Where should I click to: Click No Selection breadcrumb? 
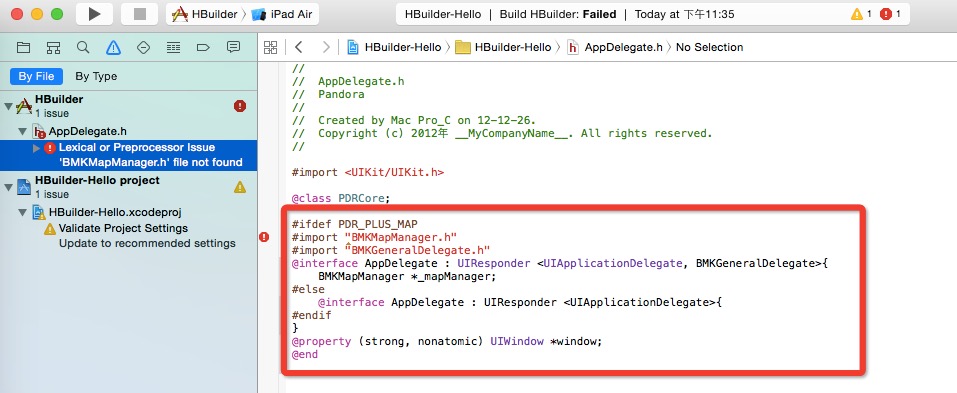709,47
